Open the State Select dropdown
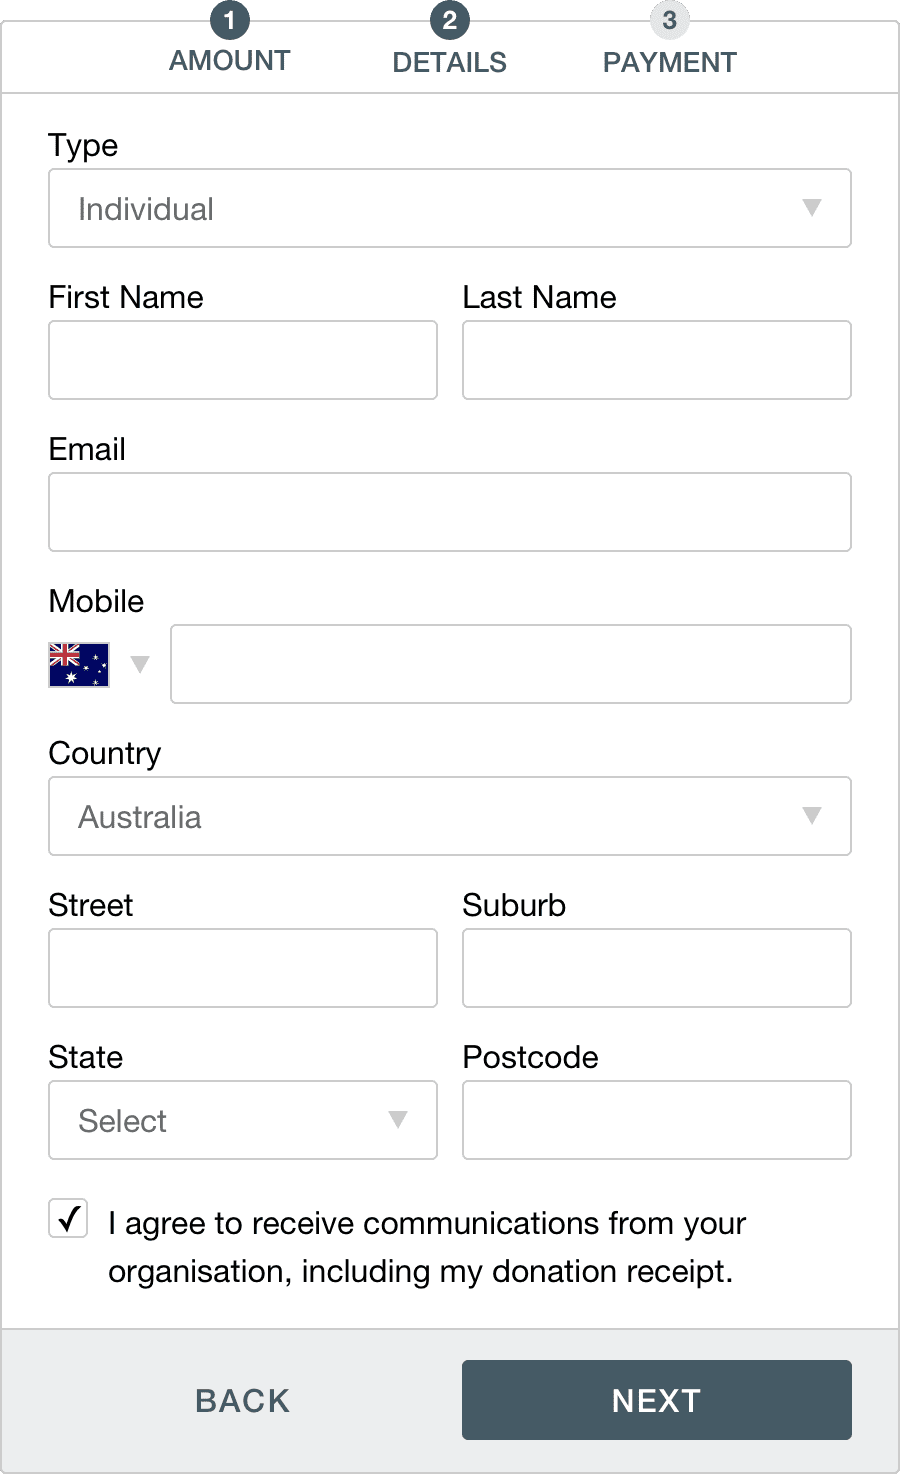900x1474 pixels. tap(243, 1120)
